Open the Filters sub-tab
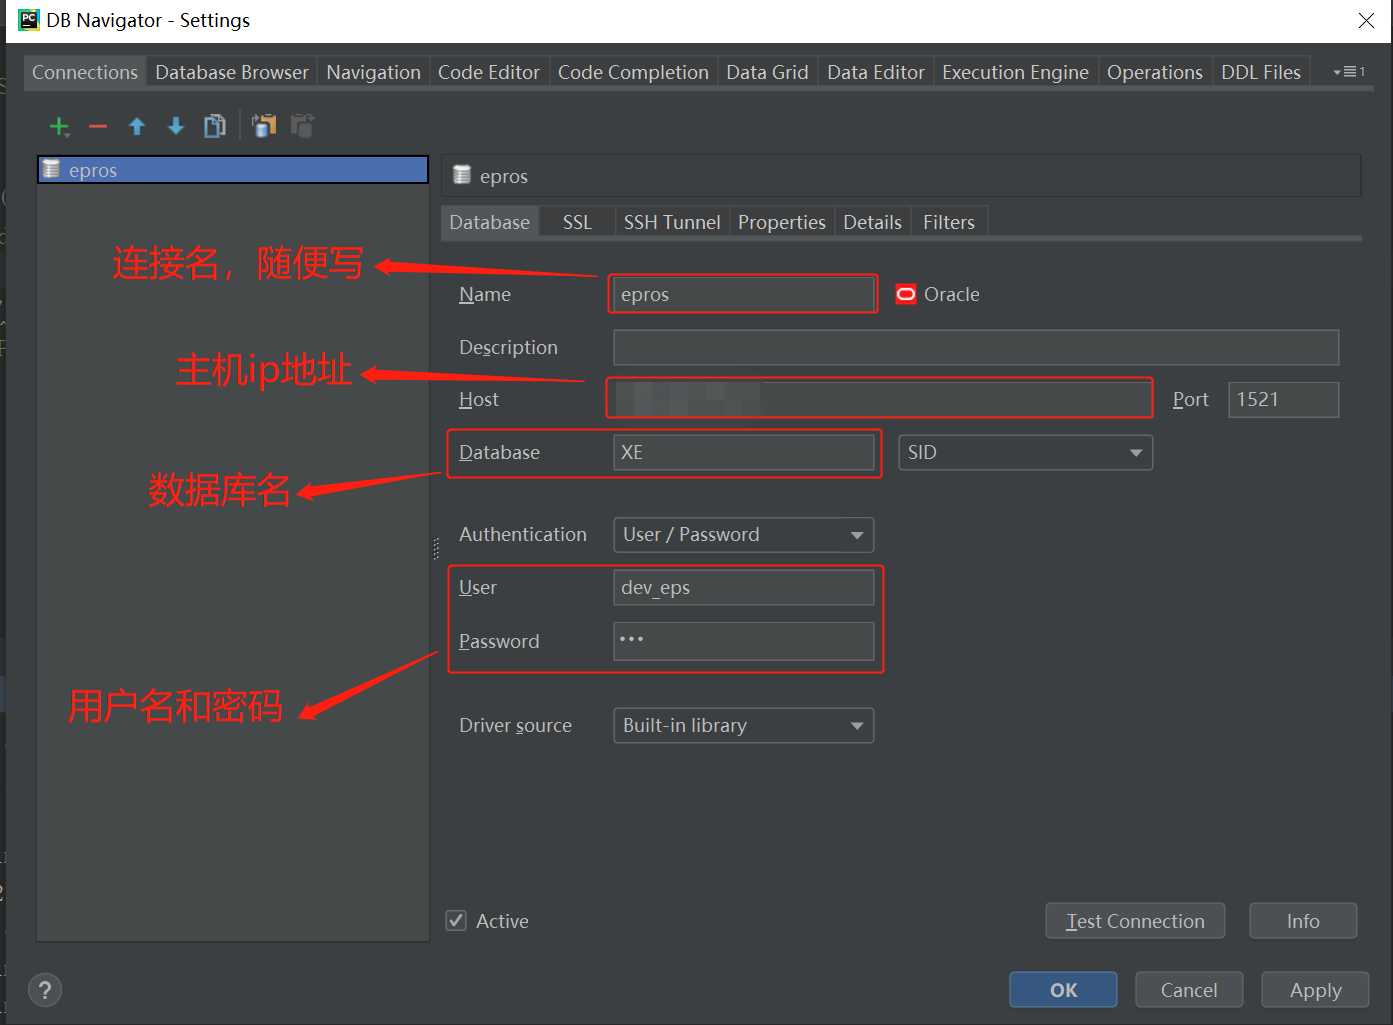Viewport: 1393px width, 1025px height. (x=949, y=222)
